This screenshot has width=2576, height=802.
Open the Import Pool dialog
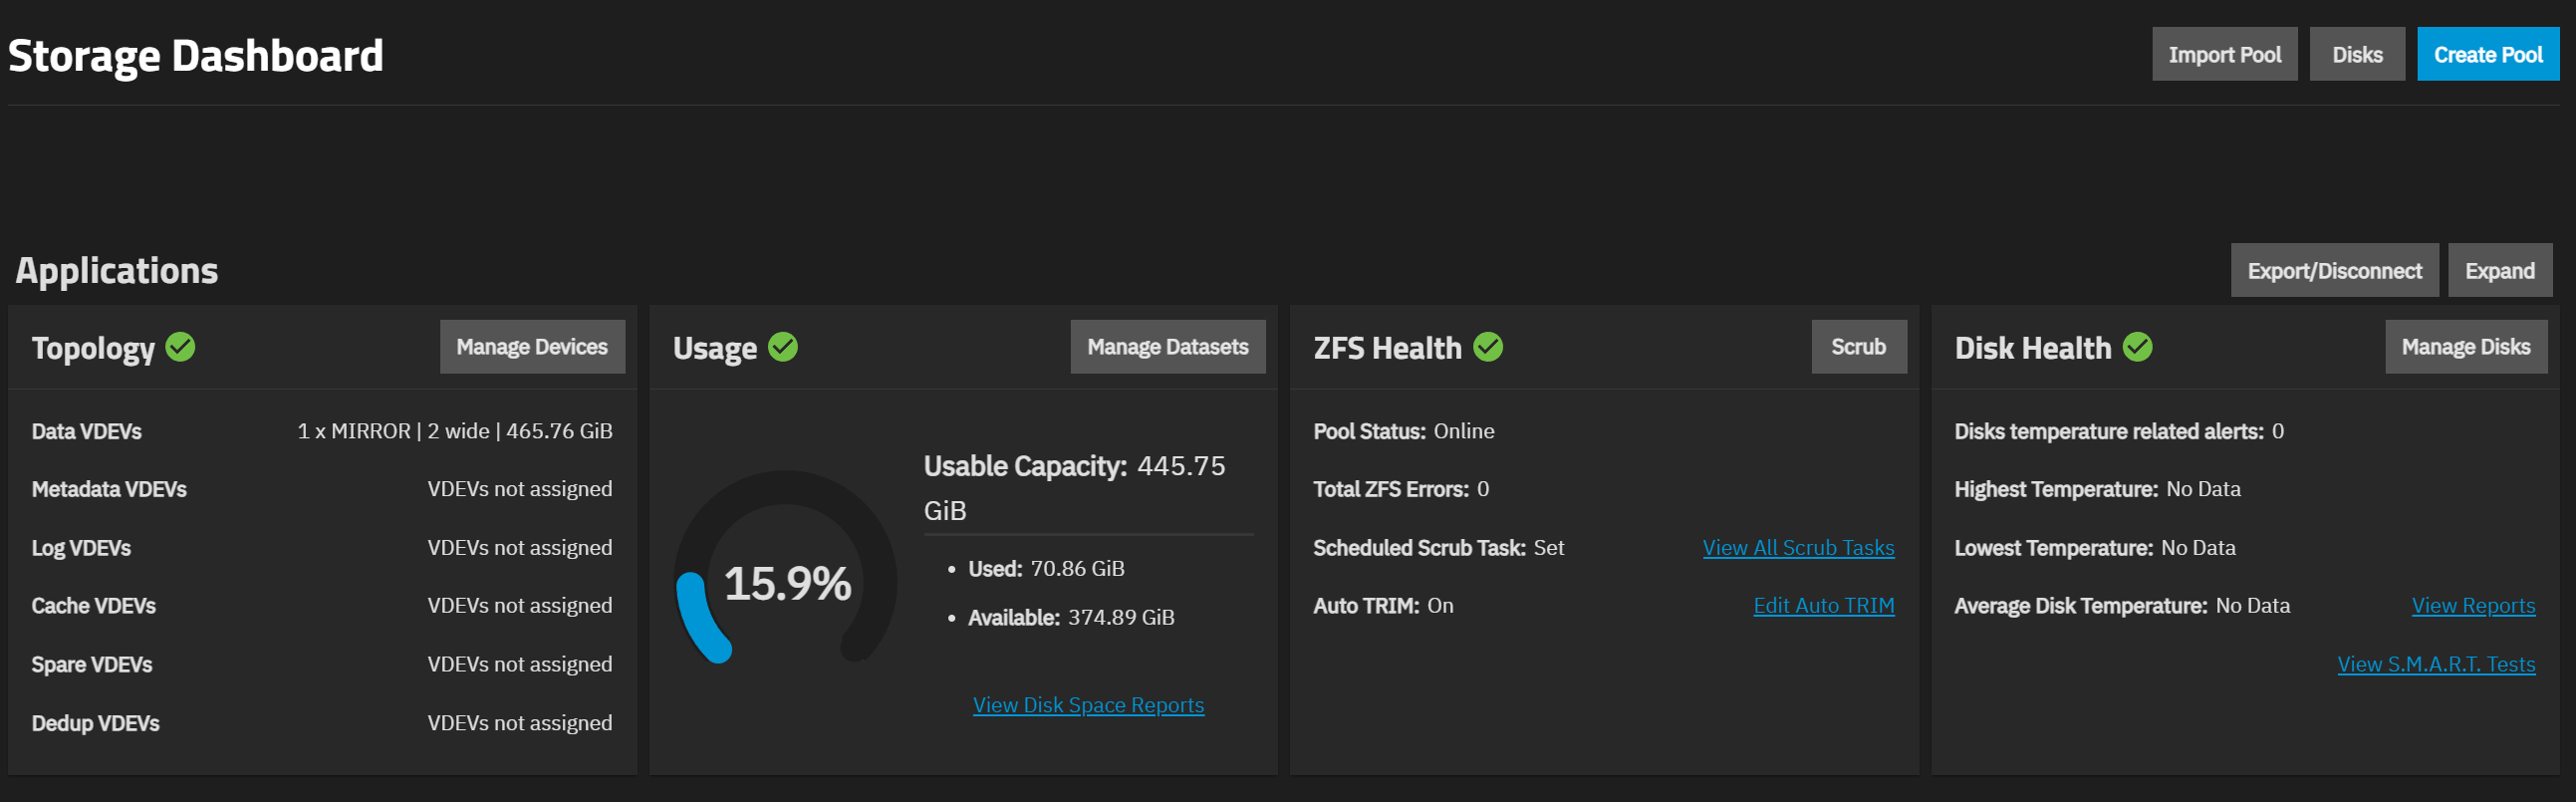(2224, 55)
